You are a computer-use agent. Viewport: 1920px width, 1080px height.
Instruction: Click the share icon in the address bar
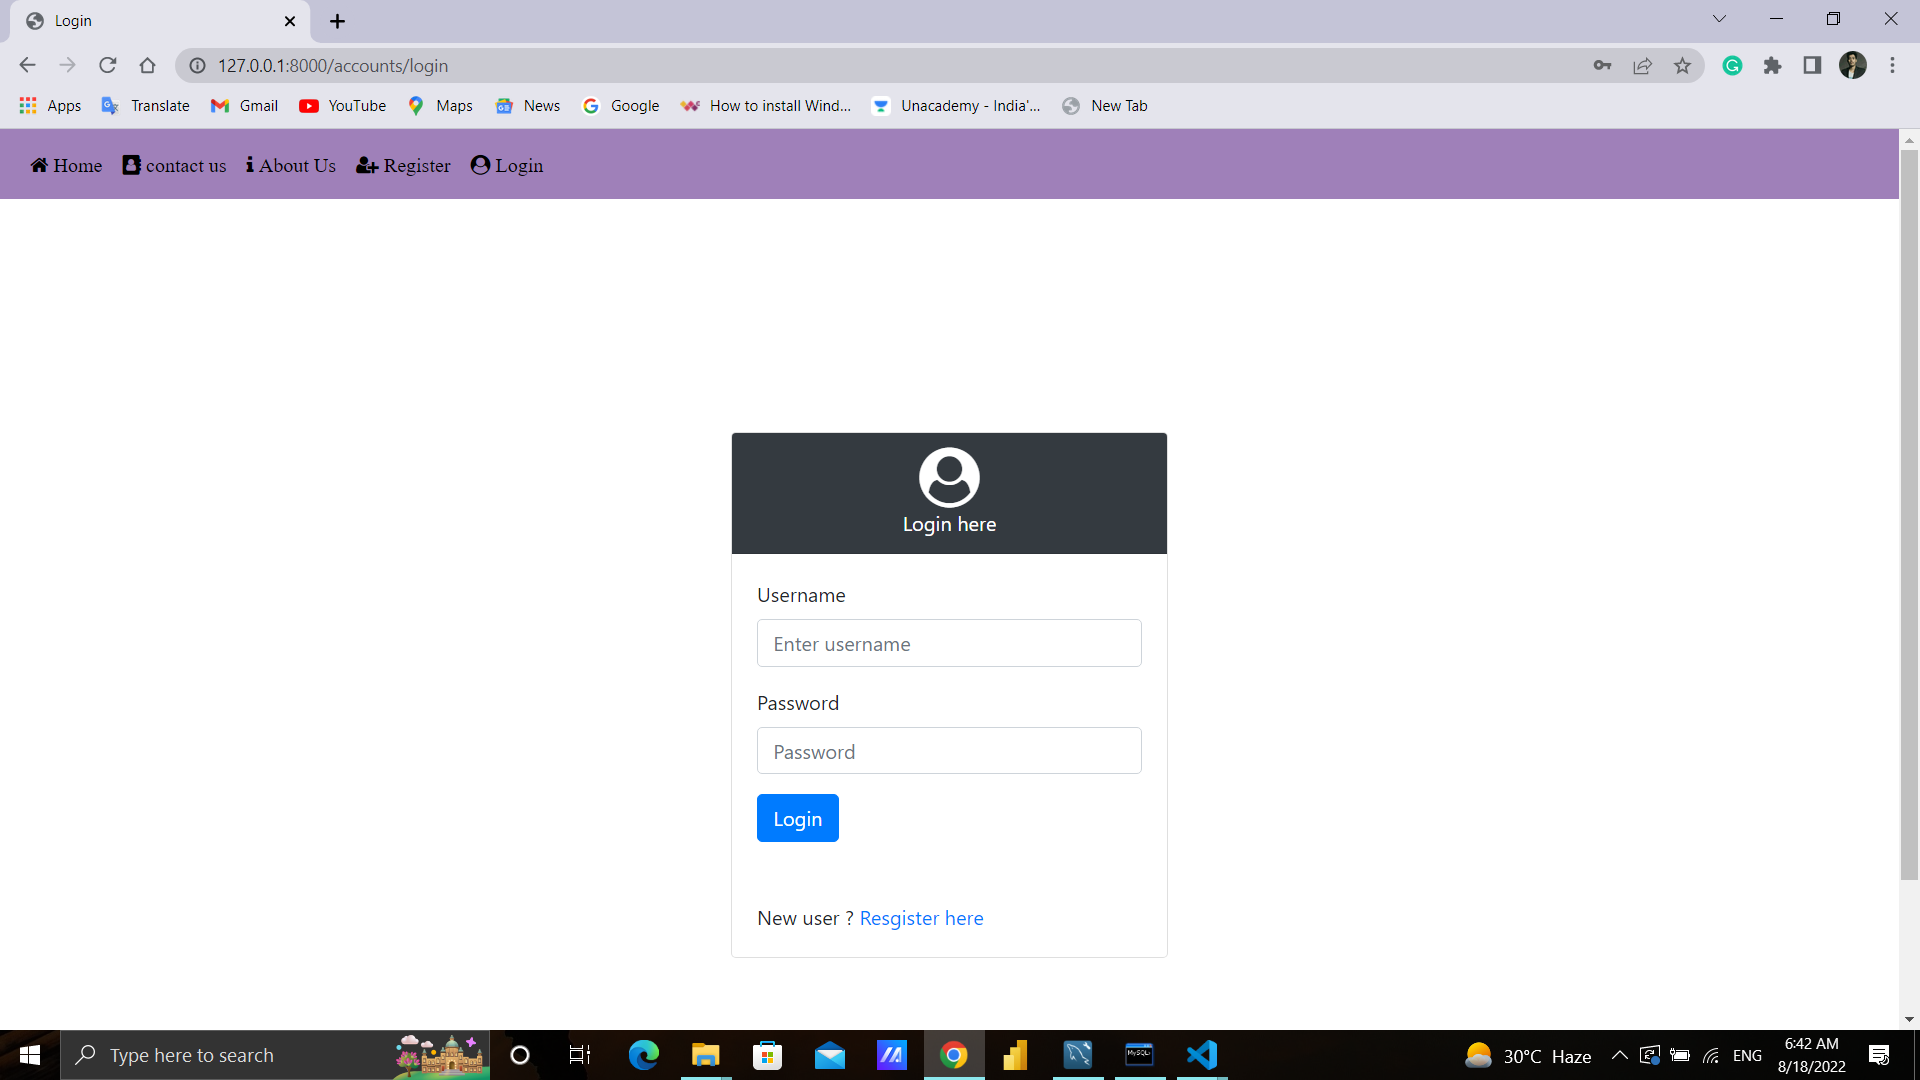click(1643, 65)
